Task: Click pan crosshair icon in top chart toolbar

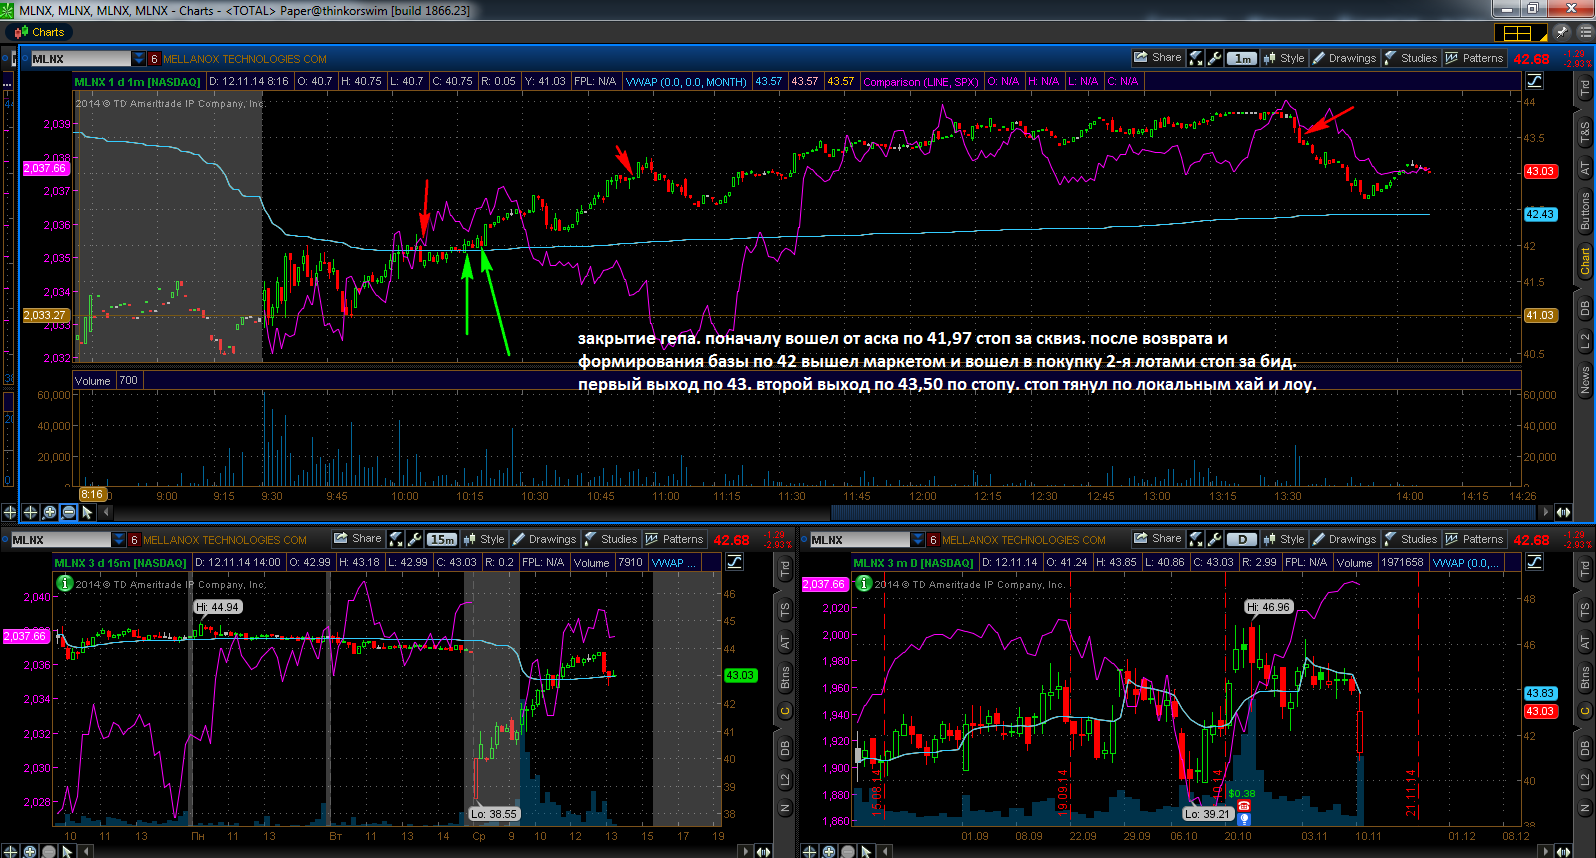Action: [30, 512]
